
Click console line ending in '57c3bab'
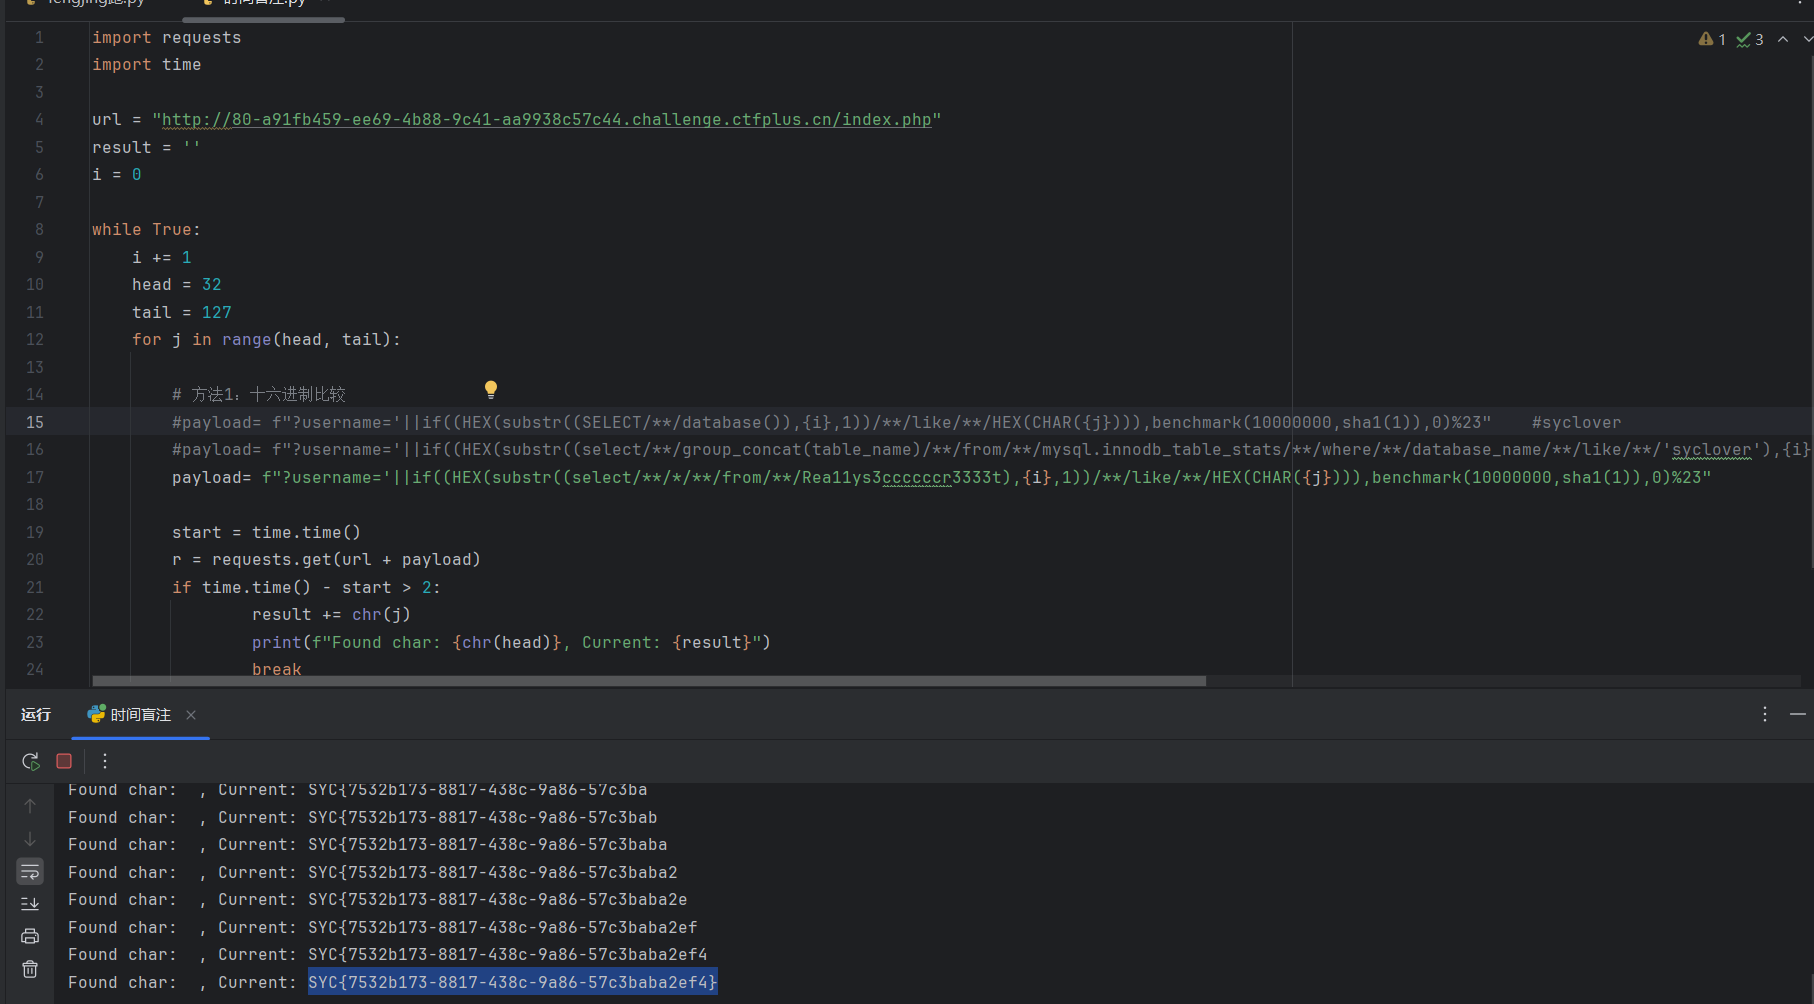click(x=363, y=817)
